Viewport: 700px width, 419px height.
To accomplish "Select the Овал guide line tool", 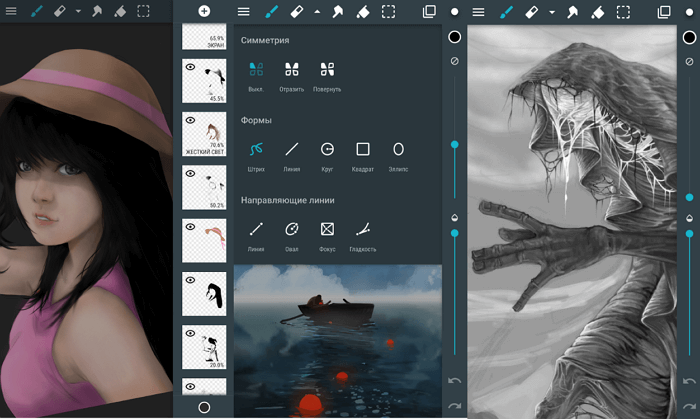I will click(x=291, y=230).
